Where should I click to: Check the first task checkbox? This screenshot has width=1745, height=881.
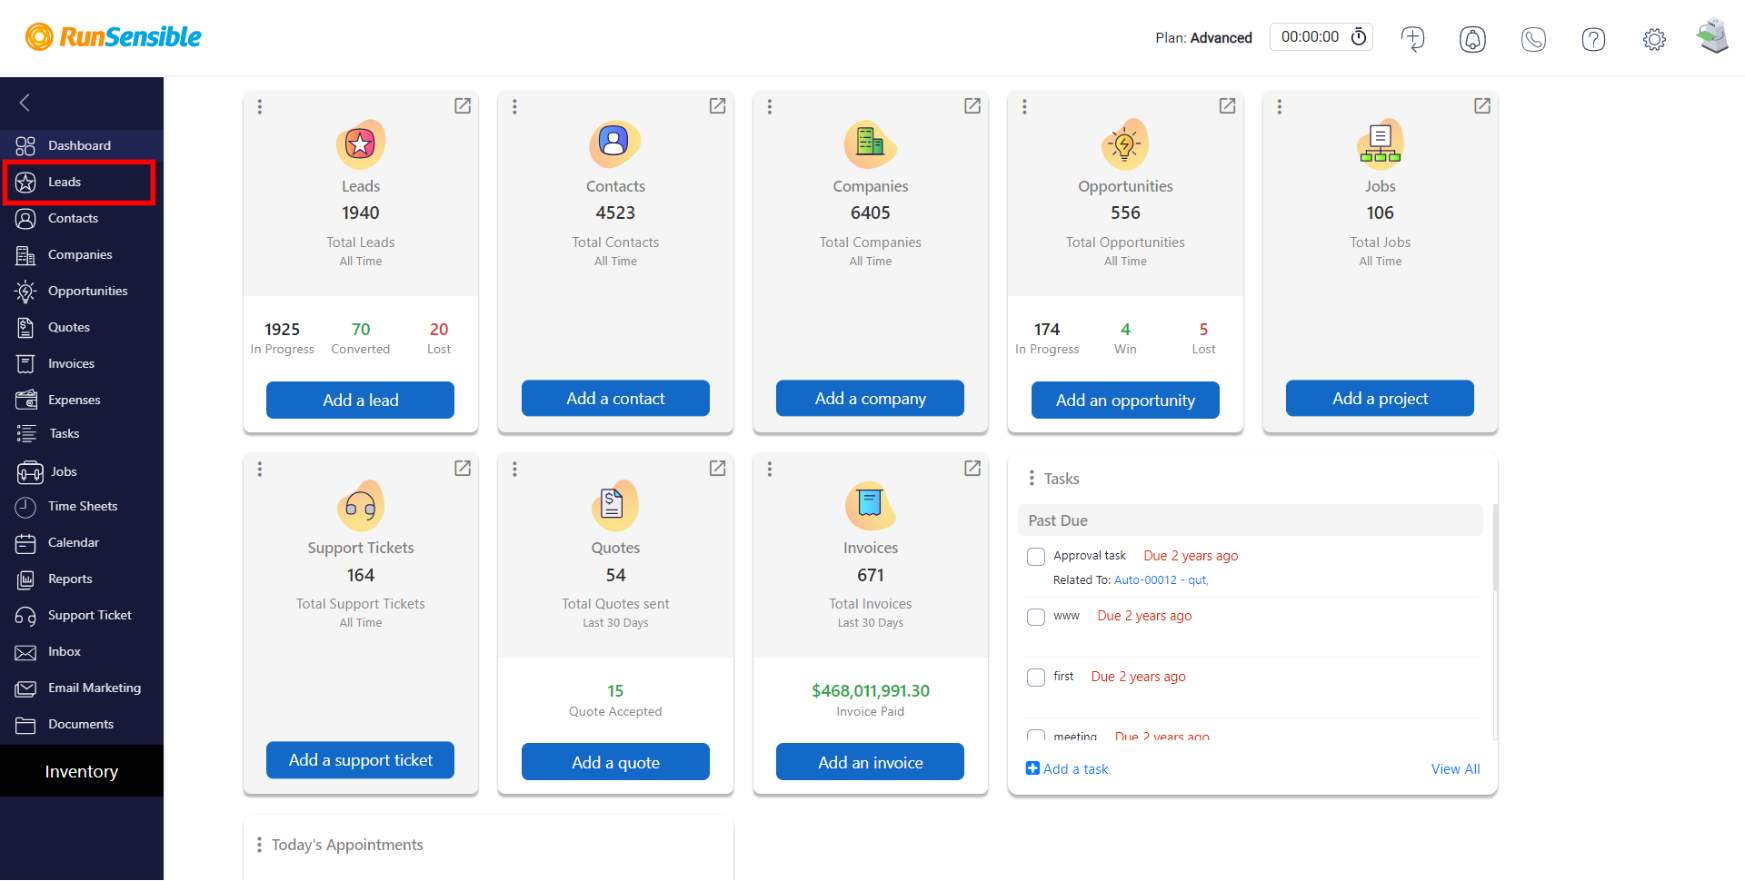[x=1036, y=678]
